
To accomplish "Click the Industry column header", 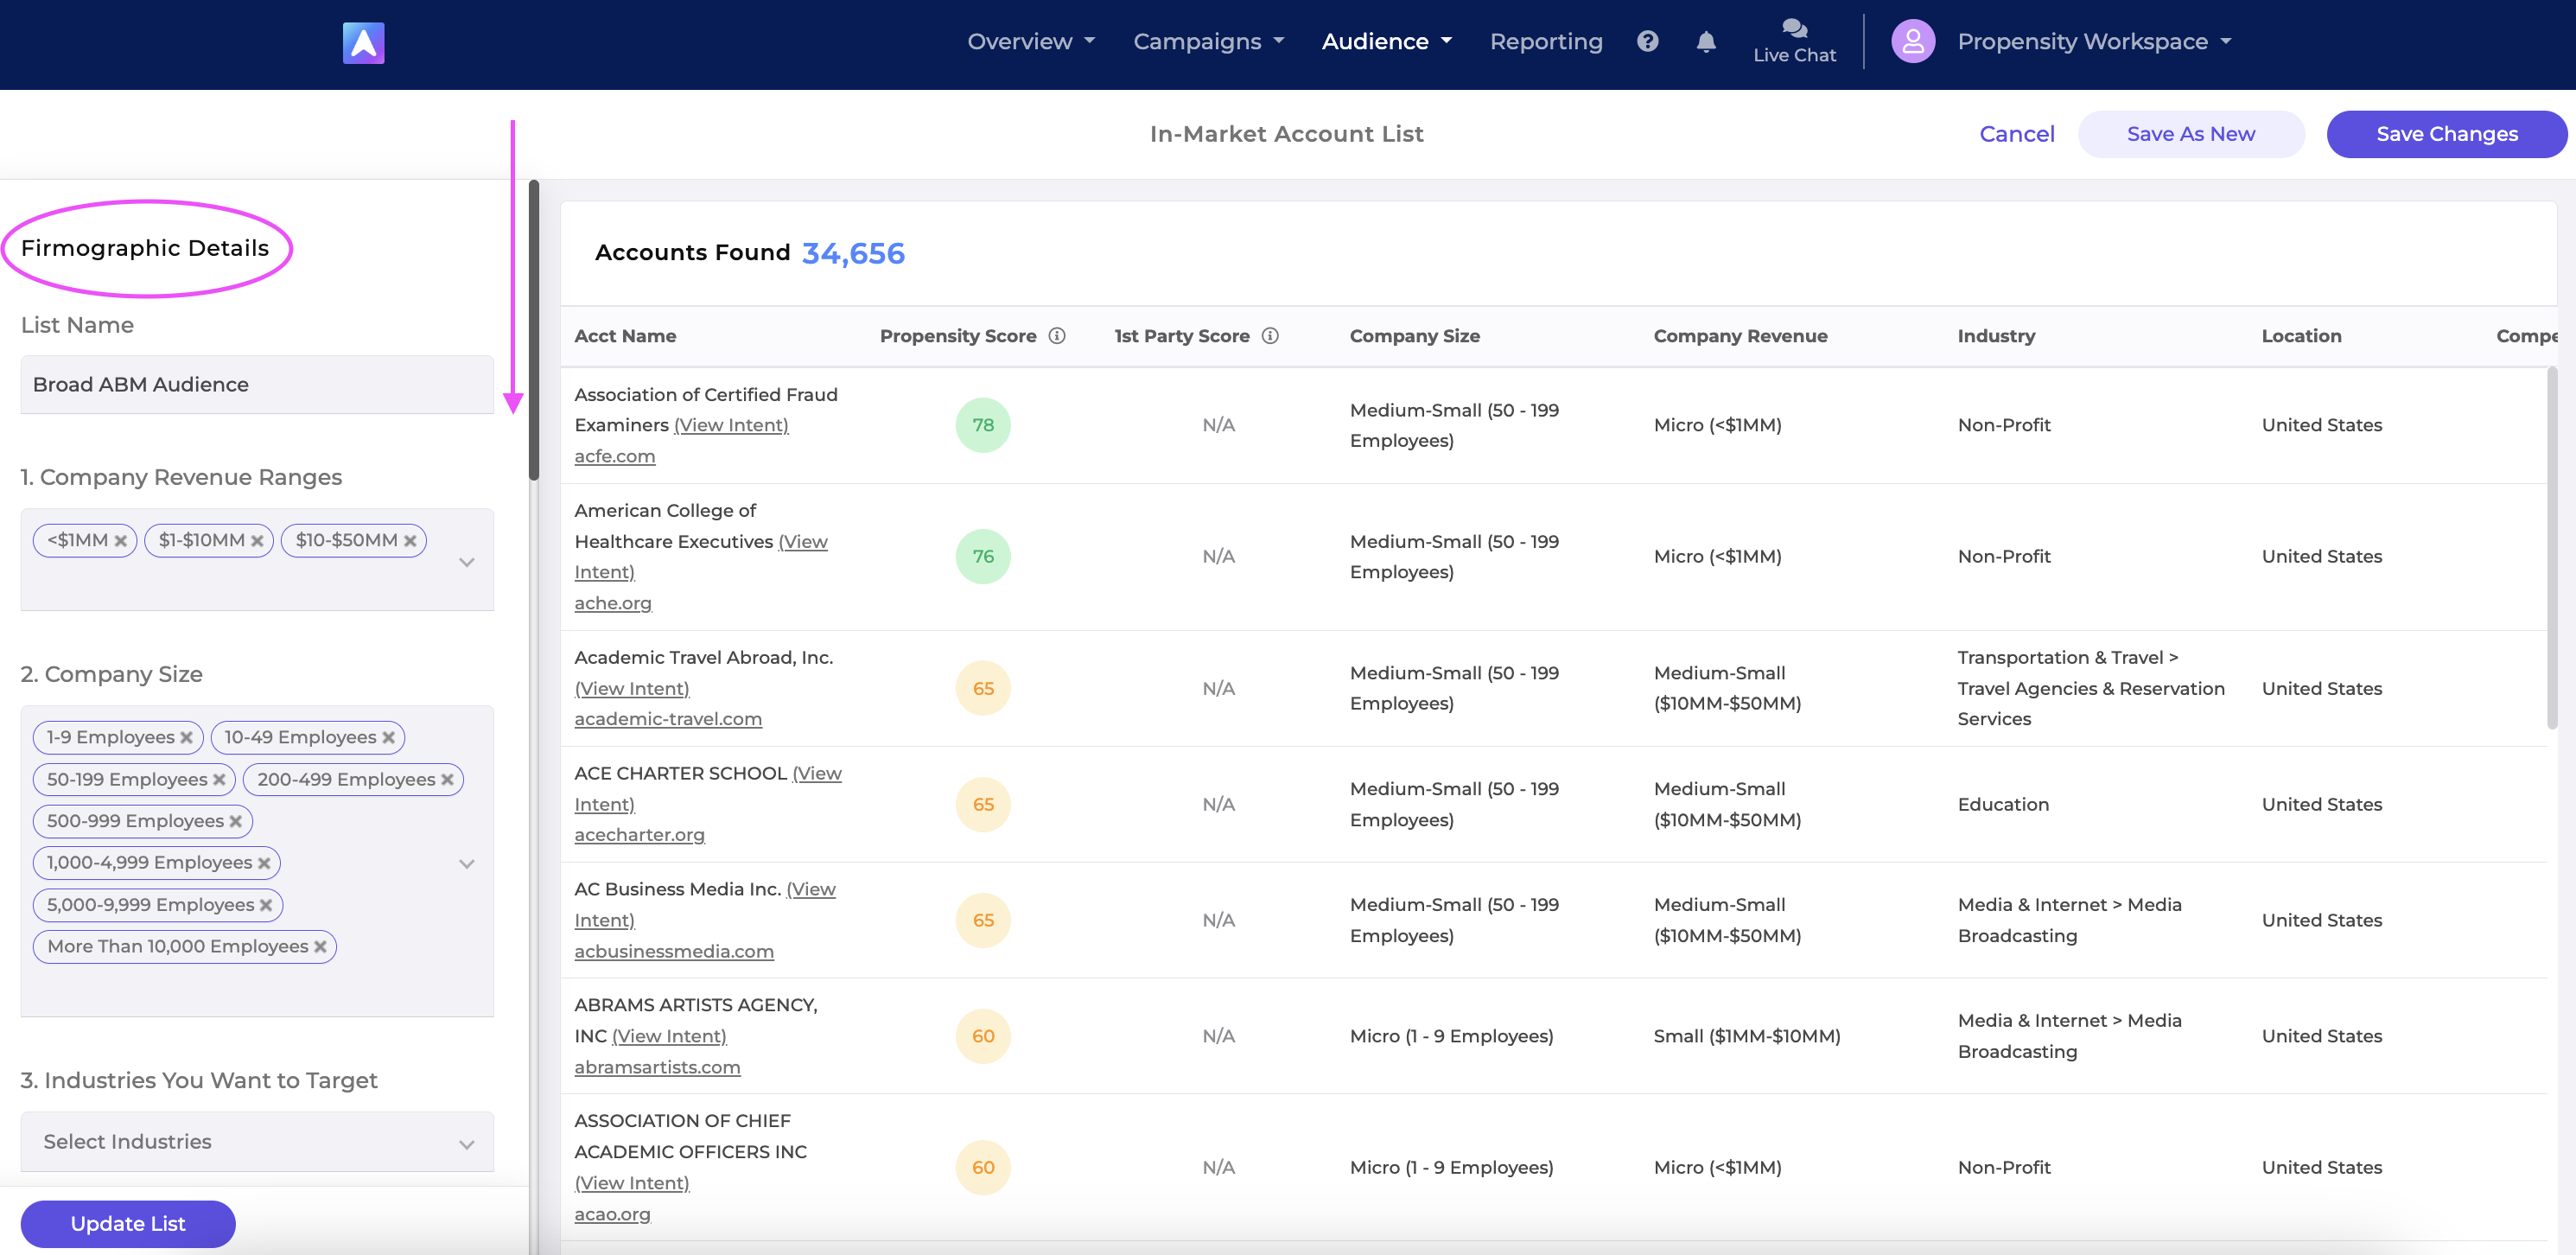I will (x=1996, y=337).
